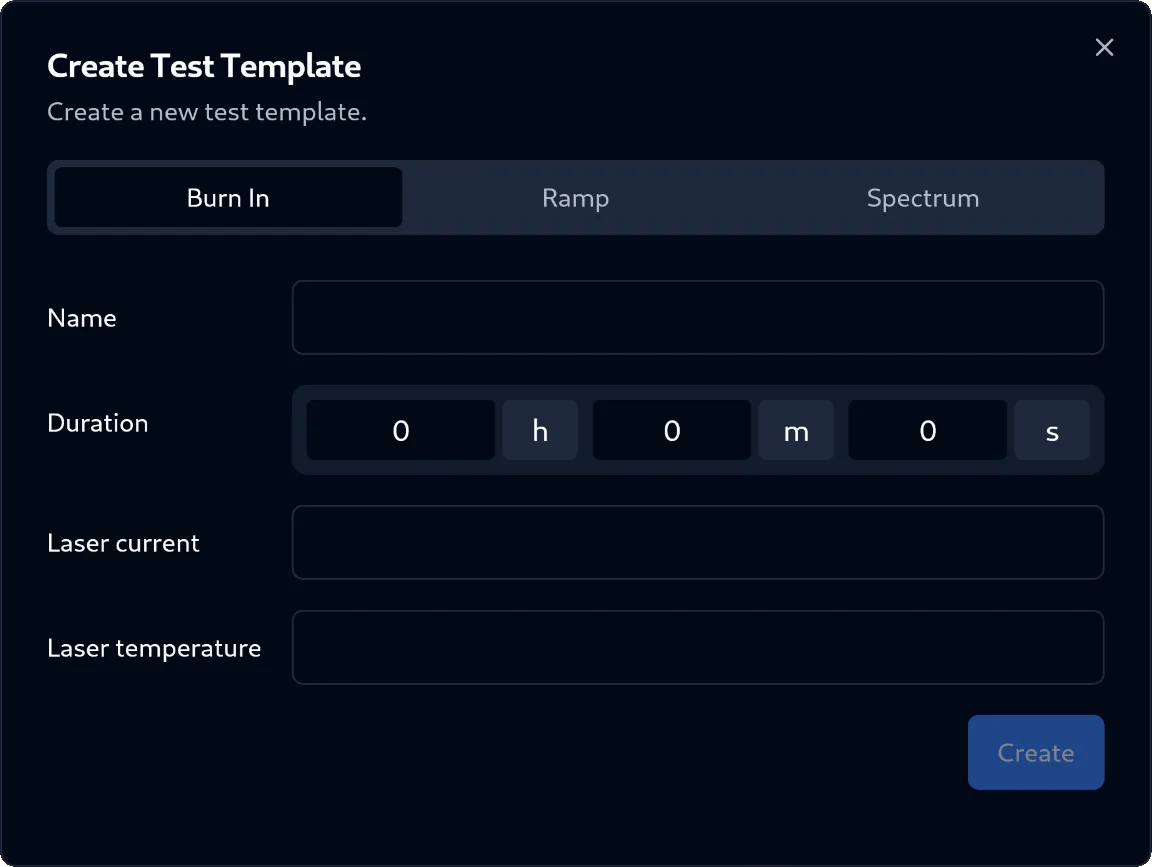Click the Laser temperature input field
Image resolution: width=1152 pixels, height=867 pixels.
tap(697, 647)
